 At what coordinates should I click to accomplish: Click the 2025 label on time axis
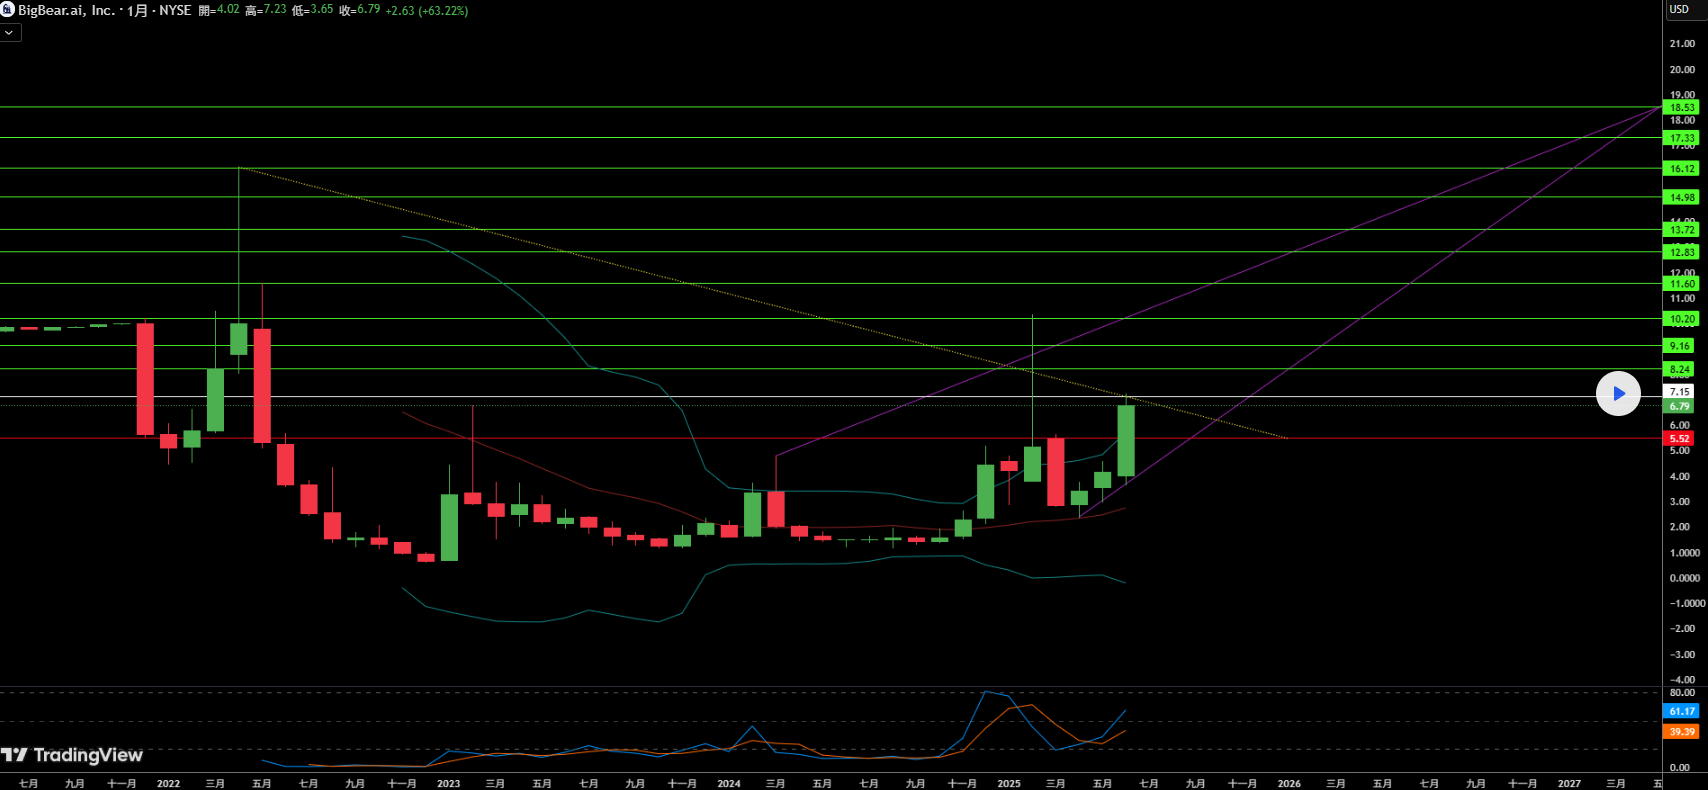1008,783
